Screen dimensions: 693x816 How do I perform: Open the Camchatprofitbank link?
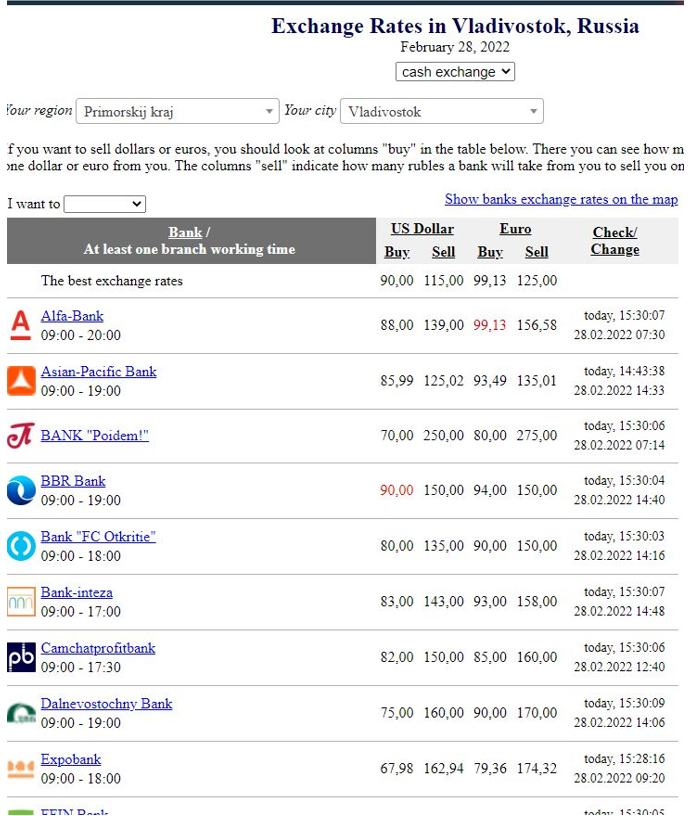[98, 648]
